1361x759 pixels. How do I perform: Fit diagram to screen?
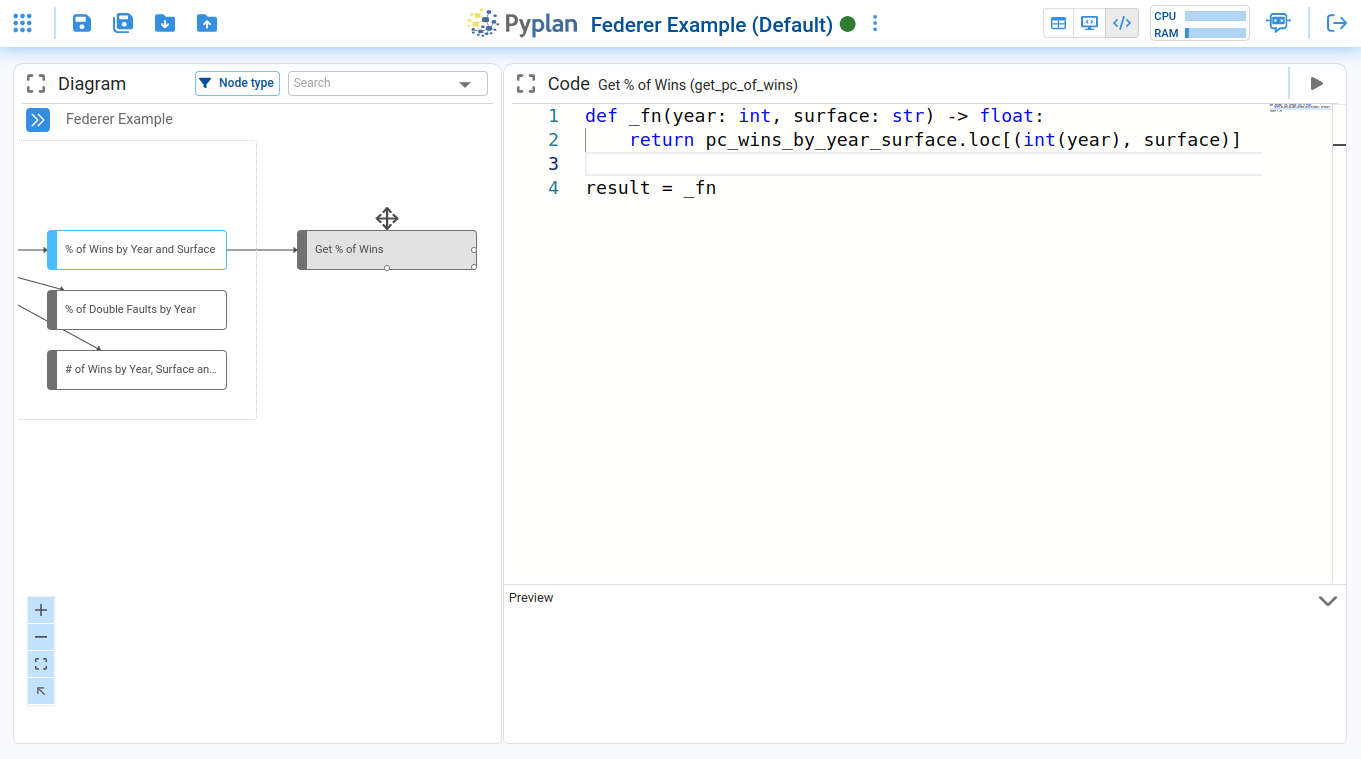click(x=41, y=663)
